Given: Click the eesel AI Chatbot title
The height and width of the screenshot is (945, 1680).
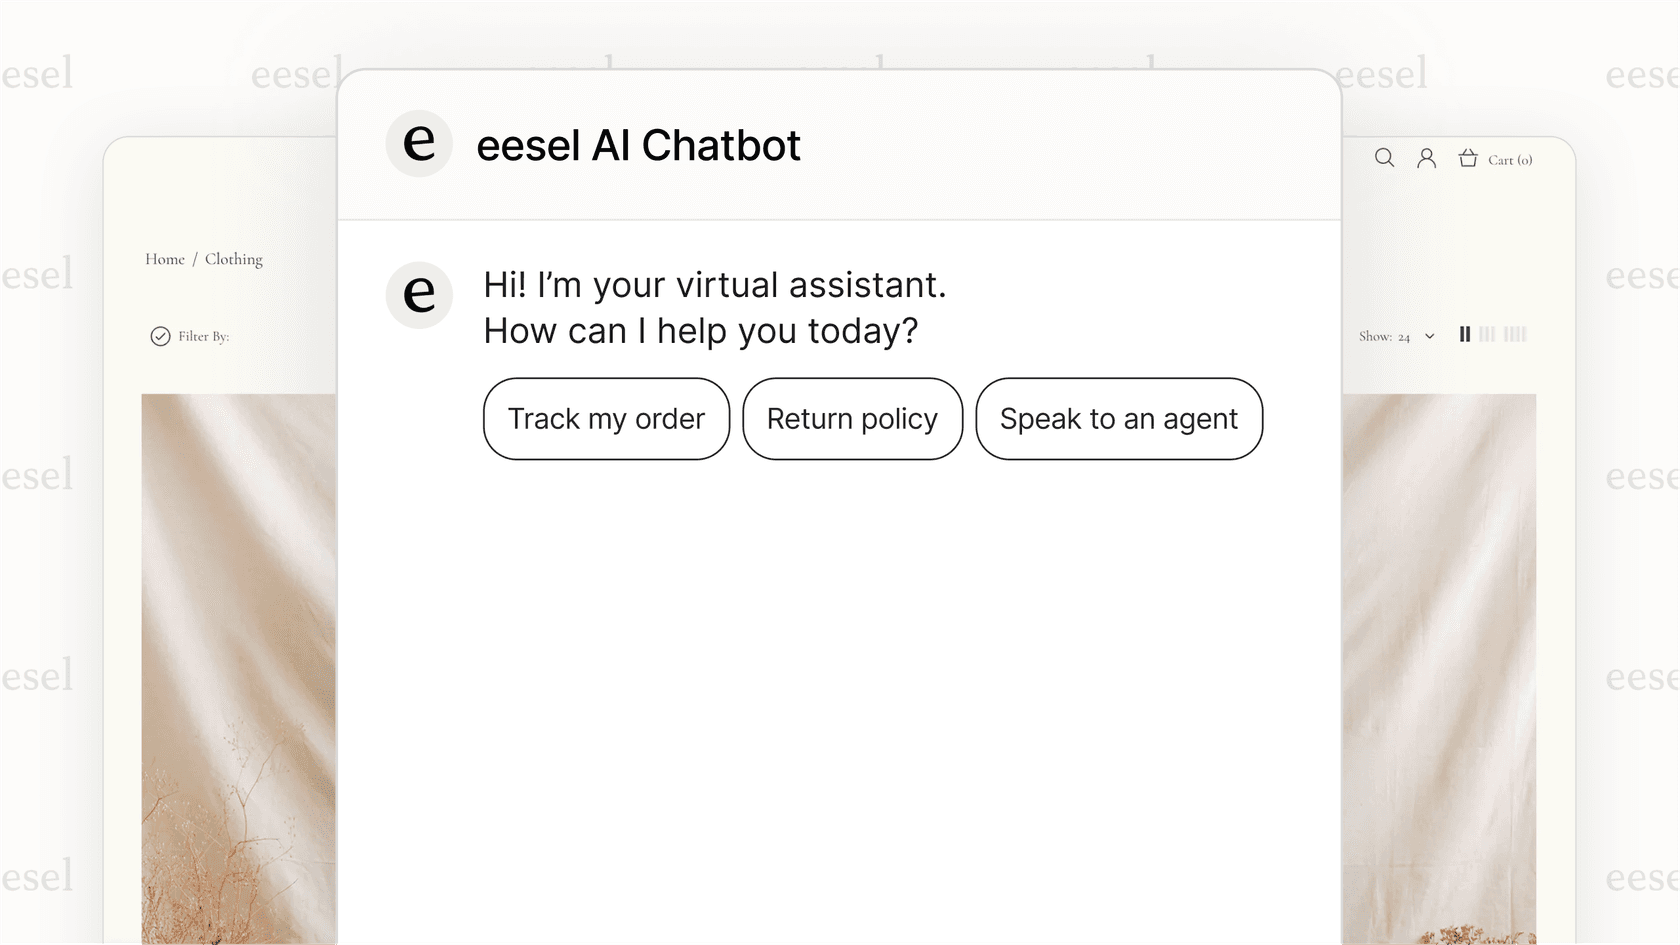Looking at the screenshot, I should pyautogui.click(x=638, y=145).
